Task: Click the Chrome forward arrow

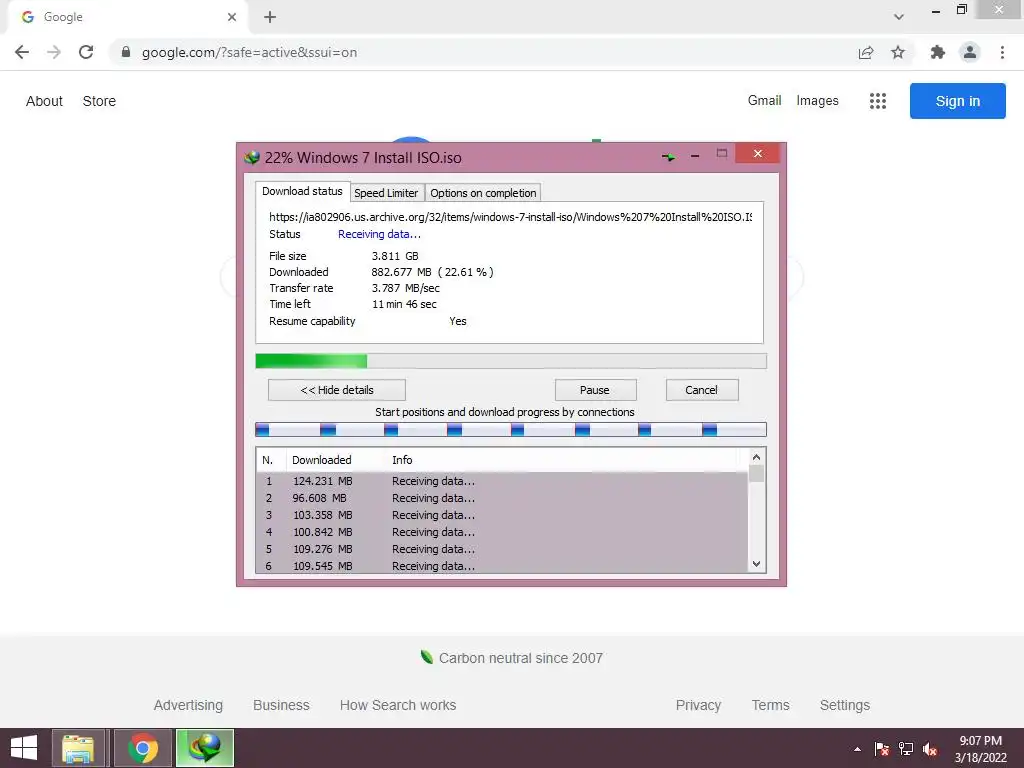Action: click(54, 52)
